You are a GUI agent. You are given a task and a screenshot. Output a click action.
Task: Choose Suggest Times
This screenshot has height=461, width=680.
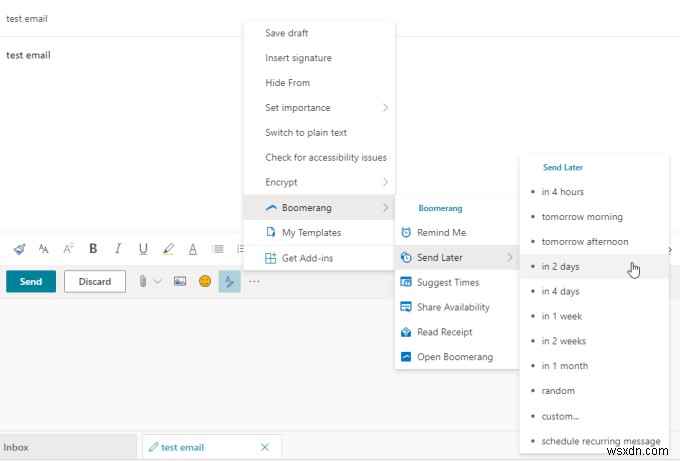457,282
